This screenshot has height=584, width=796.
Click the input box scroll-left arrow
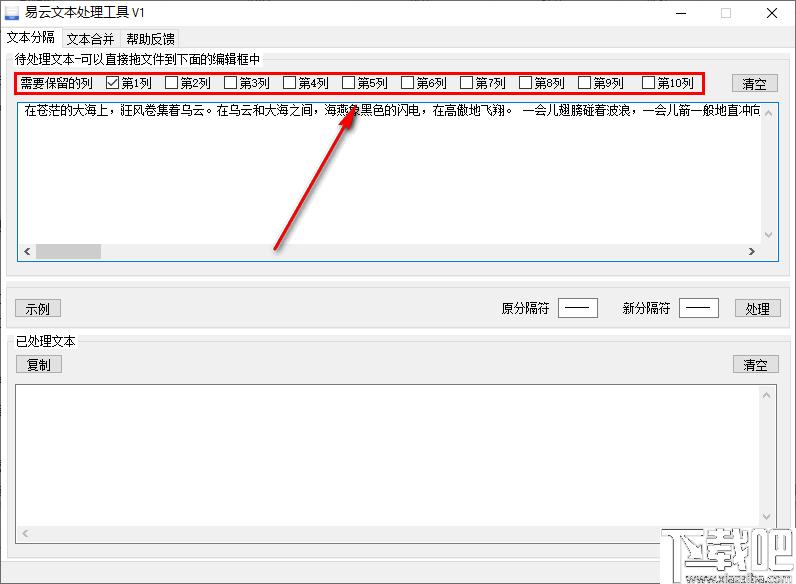(27, 251)
